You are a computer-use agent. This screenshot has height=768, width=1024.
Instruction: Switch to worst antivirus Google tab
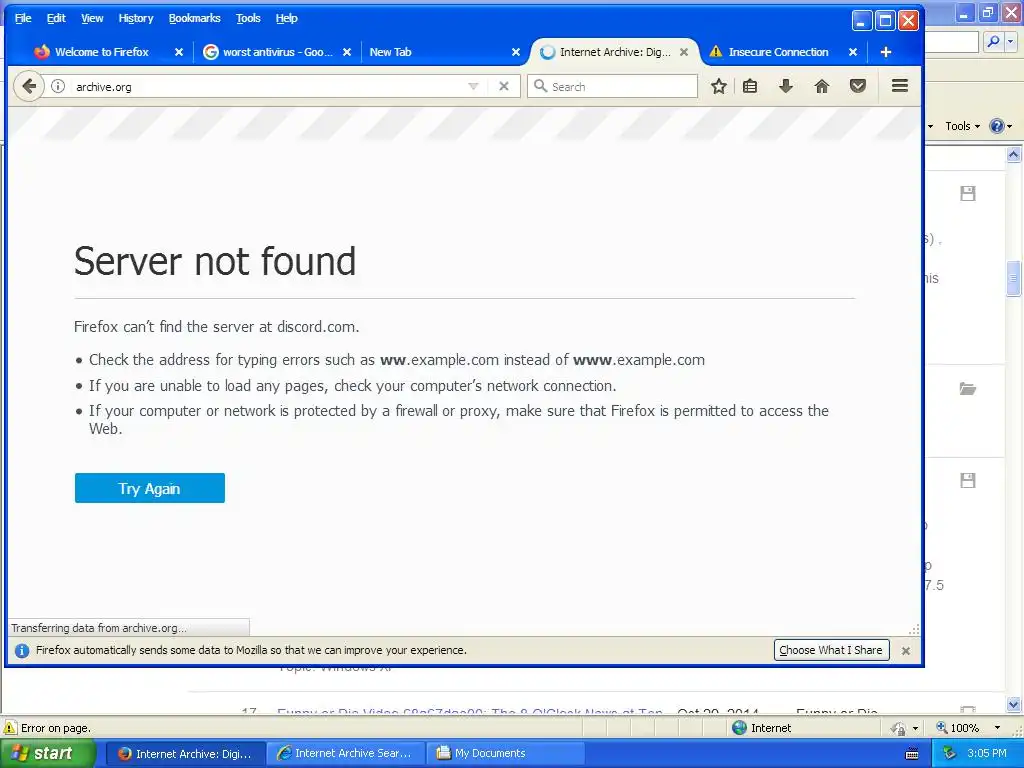coord(277,52)
